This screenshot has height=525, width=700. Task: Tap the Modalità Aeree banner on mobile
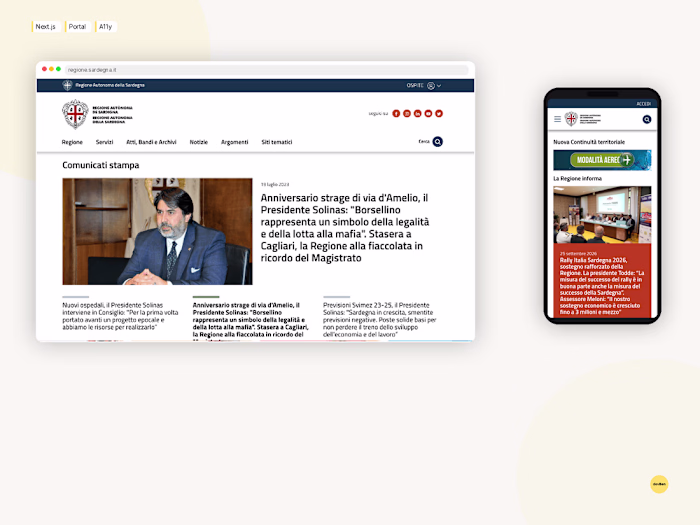602,160
